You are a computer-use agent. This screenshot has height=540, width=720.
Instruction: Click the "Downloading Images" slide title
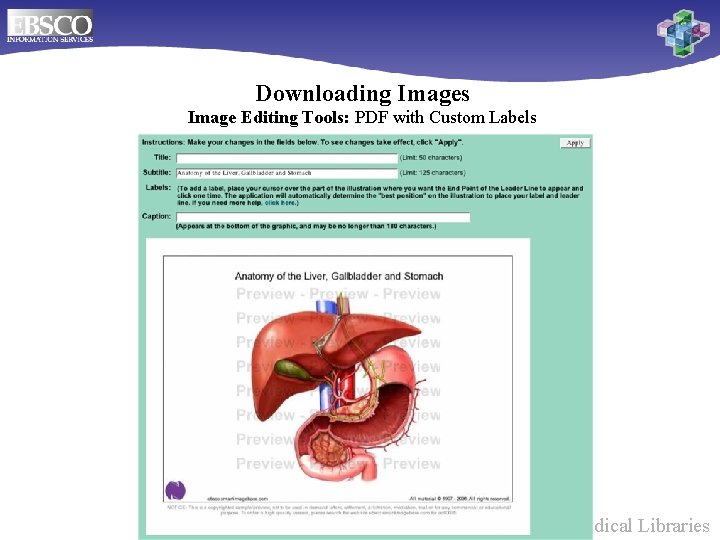tap(362, 93)
